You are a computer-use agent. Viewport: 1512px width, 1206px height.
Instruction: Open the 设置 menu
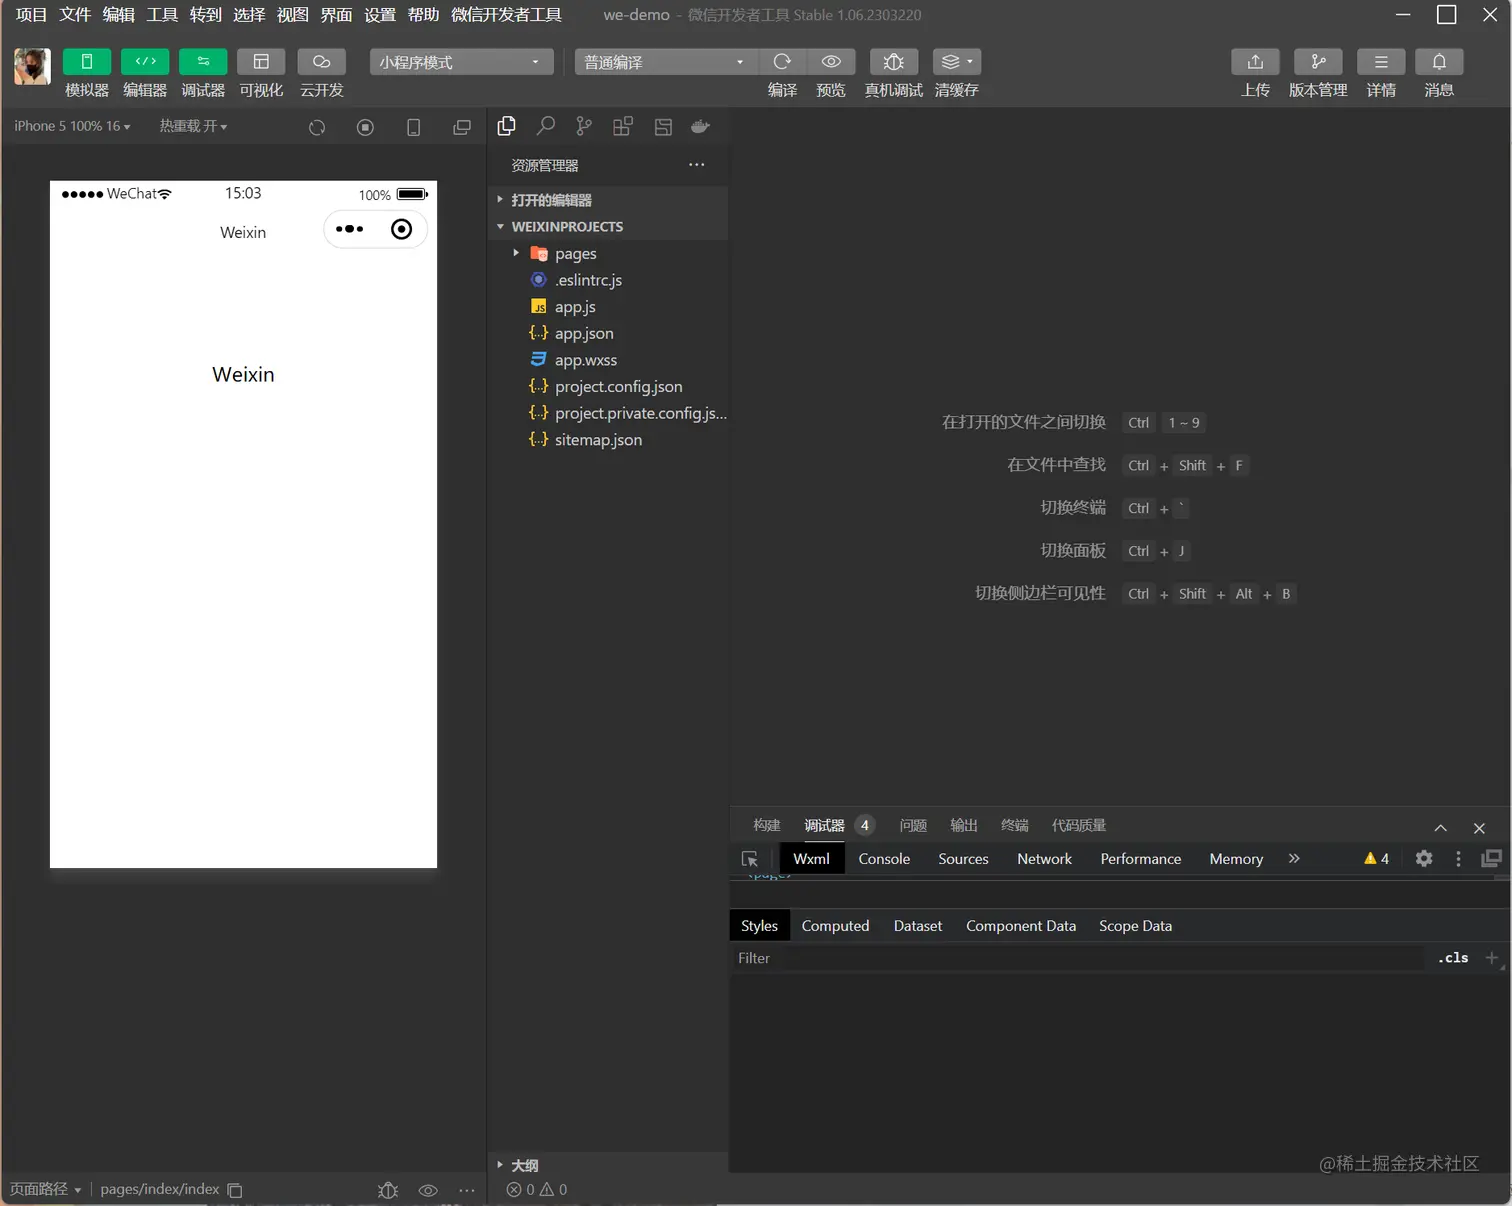pos(380,15)
